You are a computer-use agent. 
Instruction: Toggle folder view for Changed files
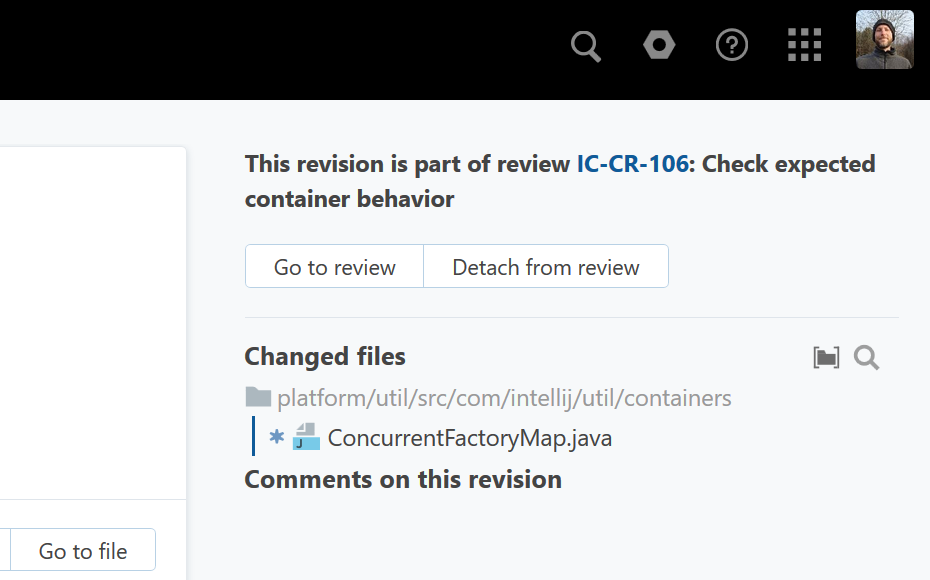click(826, 358)
